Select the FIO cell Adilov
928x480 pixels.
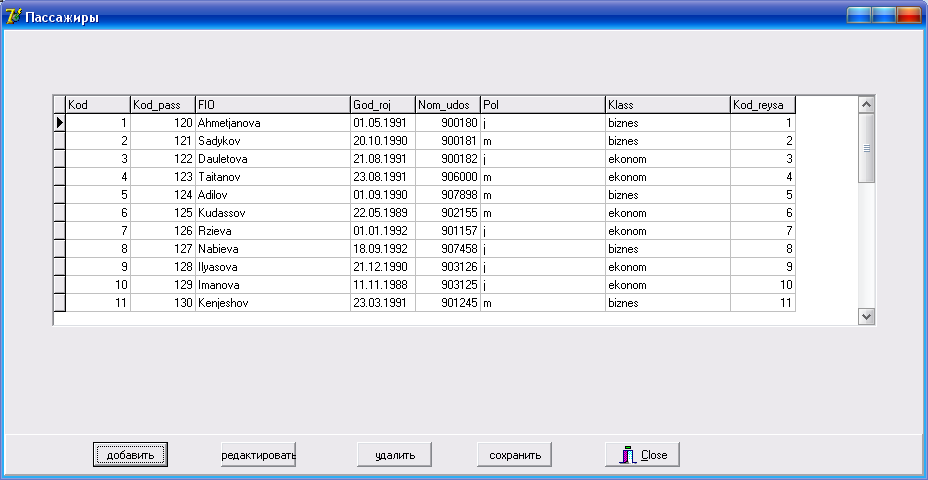[x=273, y=195]
